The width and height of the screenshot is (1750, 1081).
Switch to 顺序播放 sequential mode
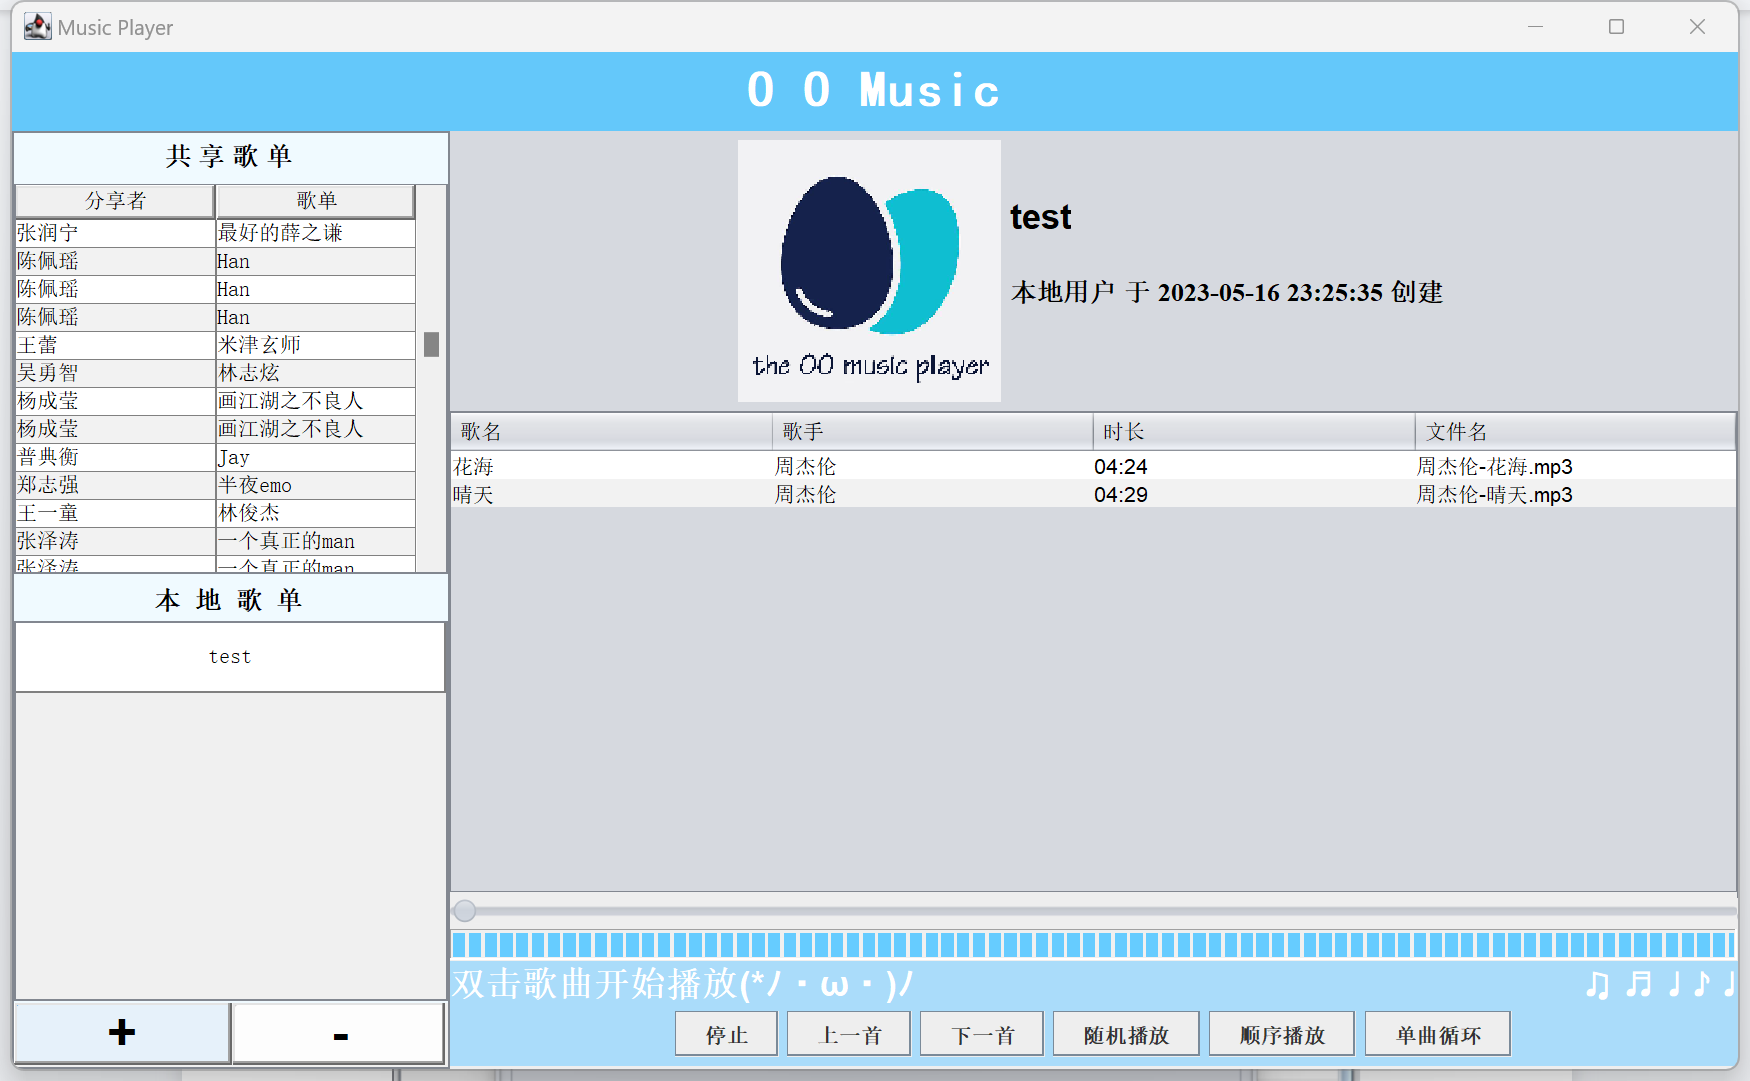(1281, 1035)
